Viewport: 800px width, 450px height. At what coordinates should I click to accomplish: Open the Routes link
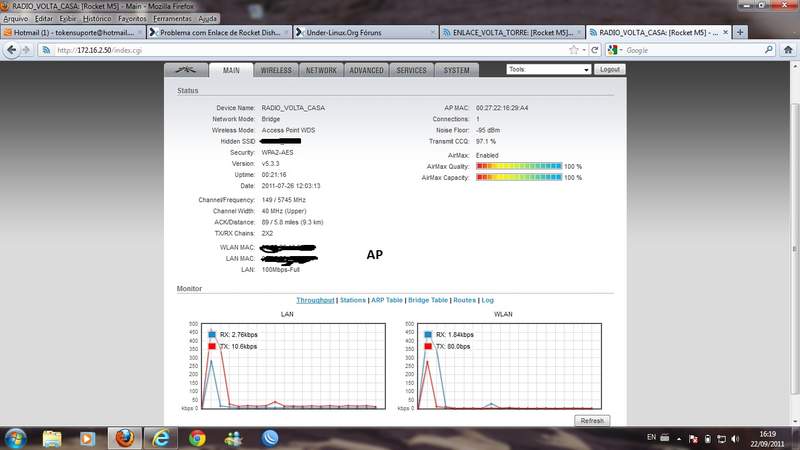[464, 300]
